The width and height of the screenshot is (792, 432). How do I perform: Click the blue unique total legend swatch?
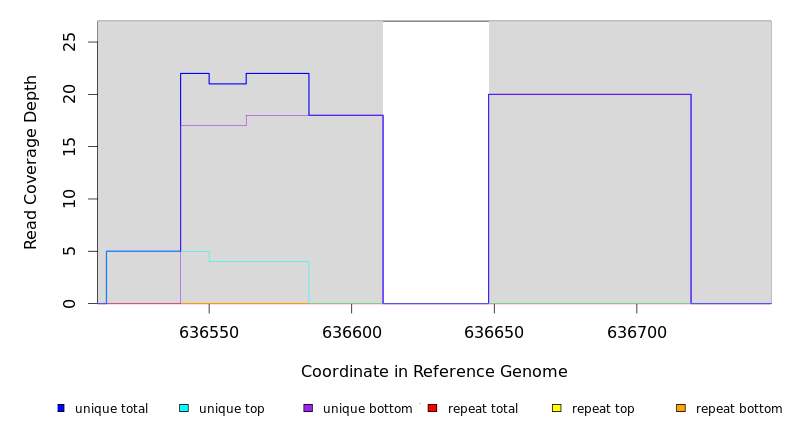pos(61,408)
